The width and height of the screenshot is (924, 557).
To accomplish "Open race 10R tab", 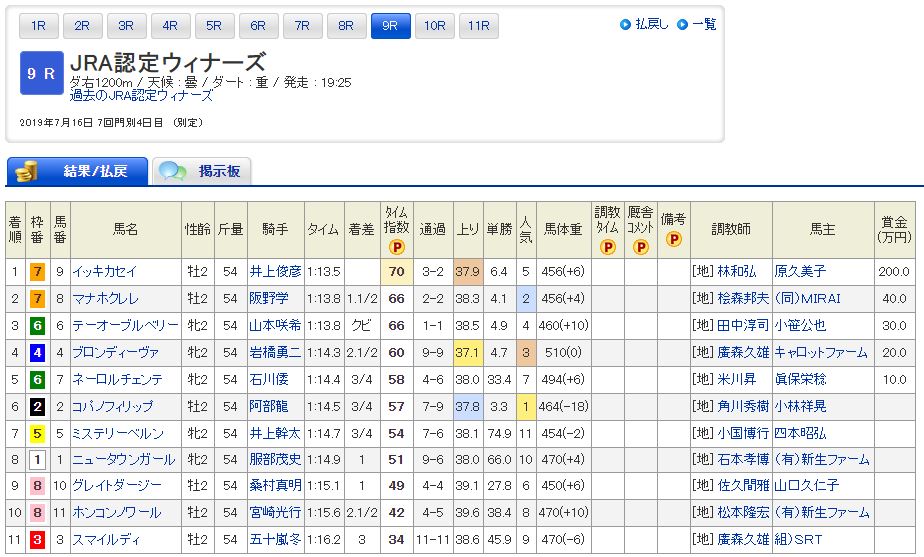I will tap(435, 26).
